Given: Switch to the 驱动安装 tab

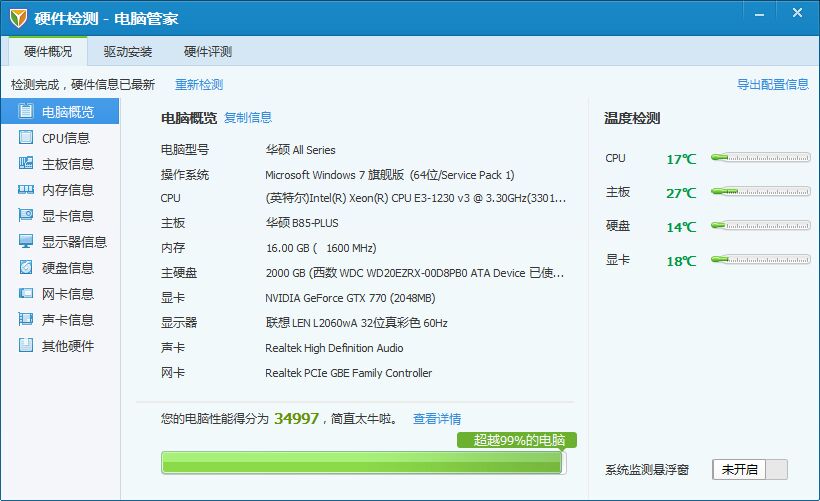Looking at the screenshot, I should 128,51.
